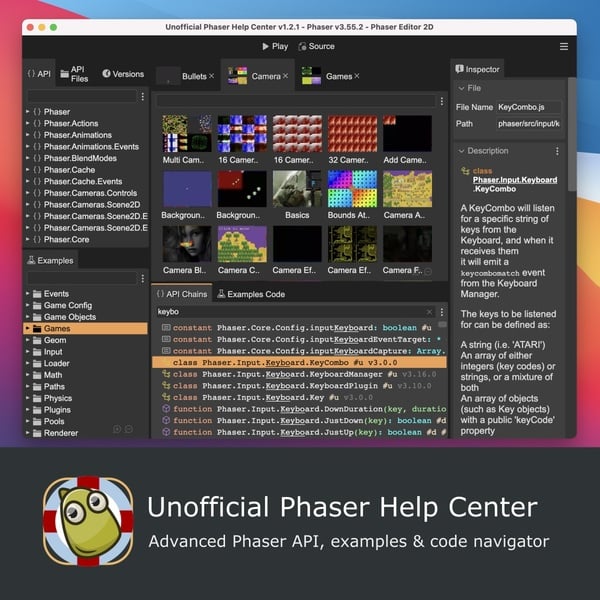Switch to the API Files tab

point(75,74)
